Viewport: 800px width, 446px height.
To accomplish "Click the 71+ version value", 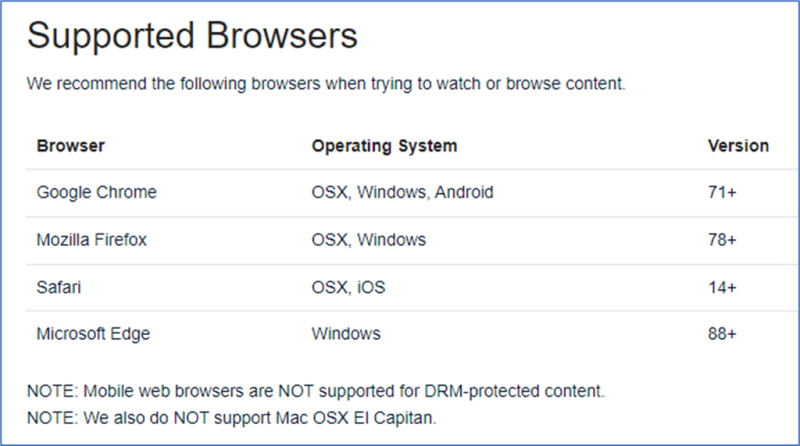I will 722,192.
